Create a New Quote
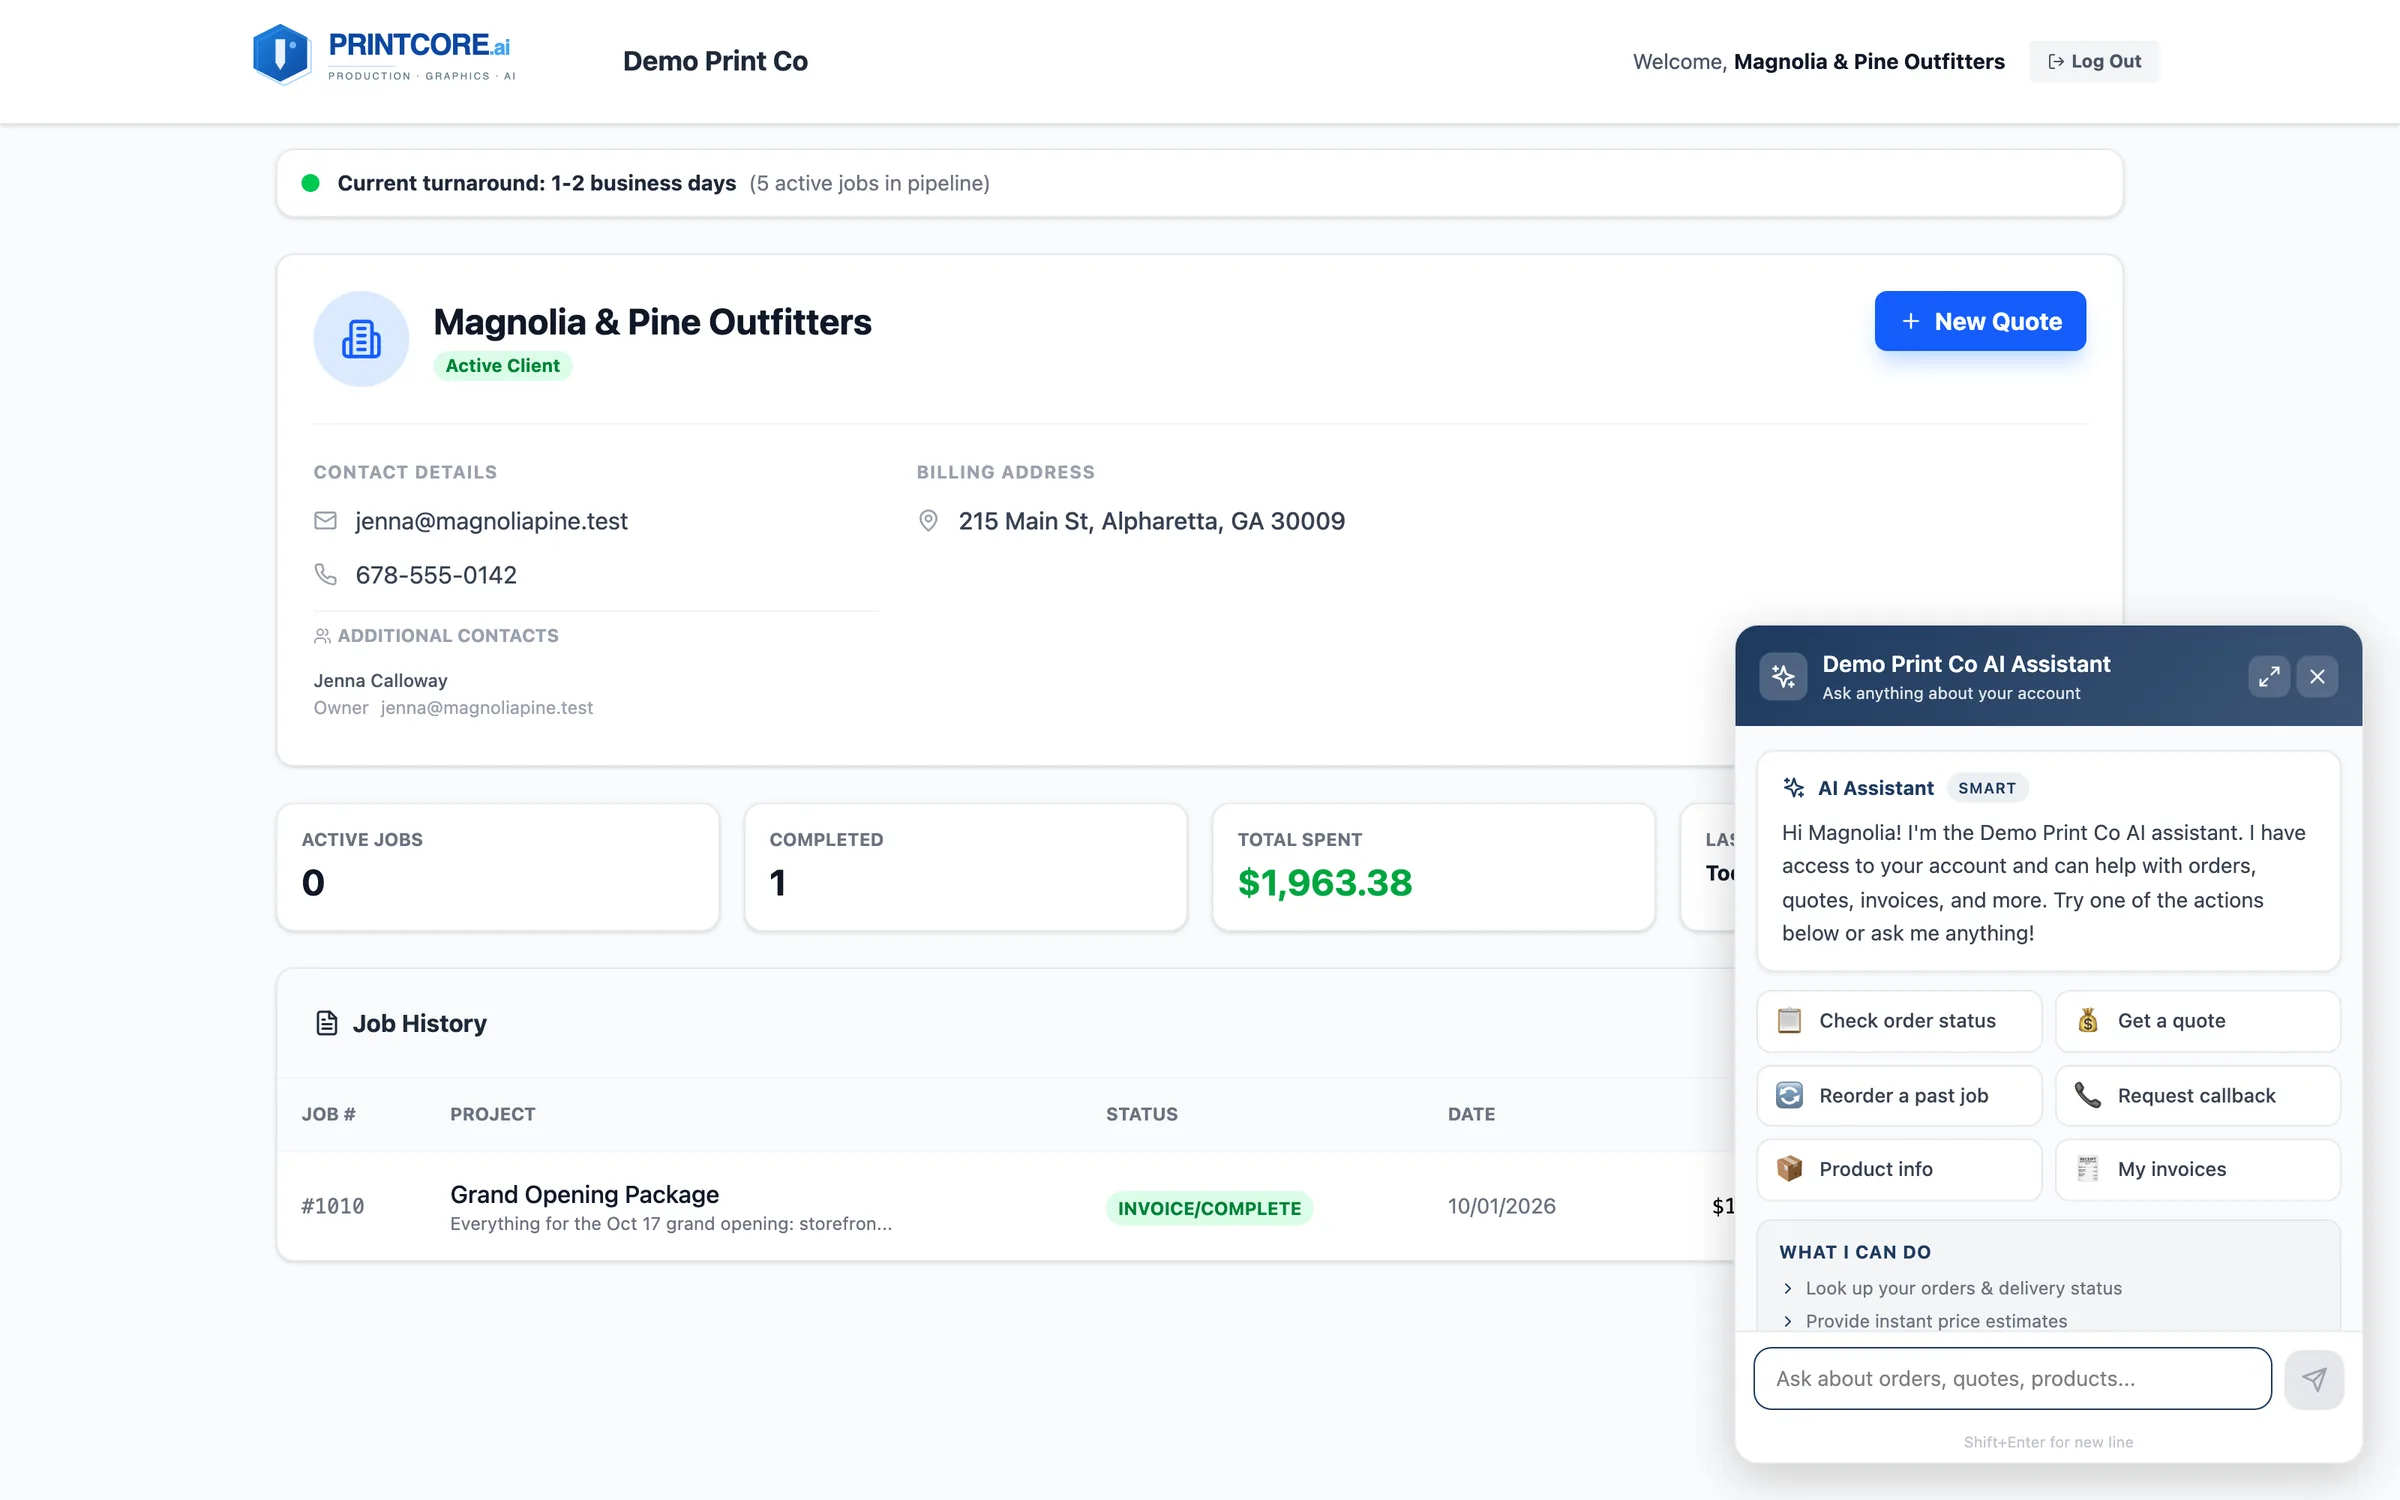 click(1980, 321)
